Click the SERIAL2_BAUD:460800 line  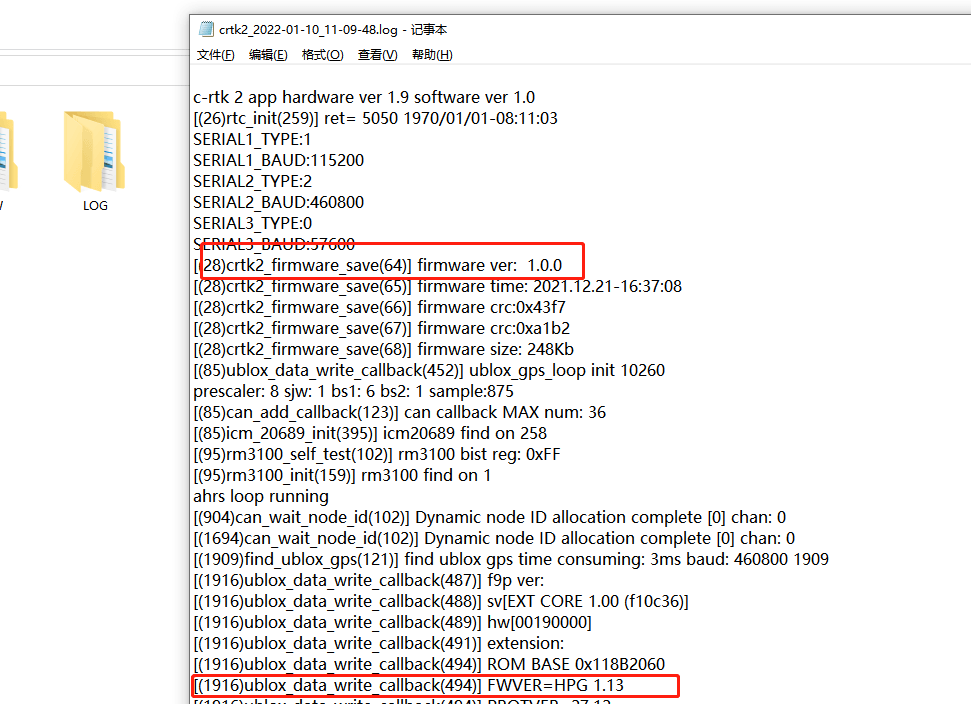278,202
